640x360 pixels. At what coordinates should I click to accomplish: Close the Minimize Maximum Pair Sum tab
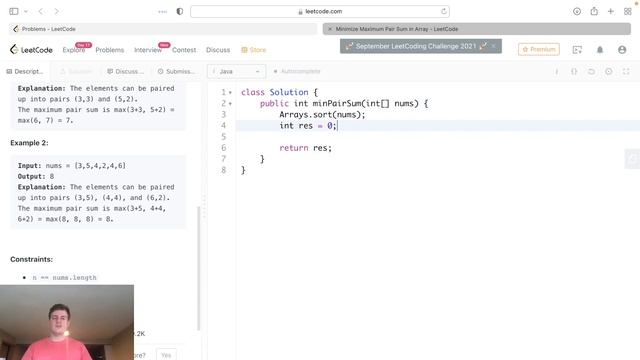(x=330, y=29)
